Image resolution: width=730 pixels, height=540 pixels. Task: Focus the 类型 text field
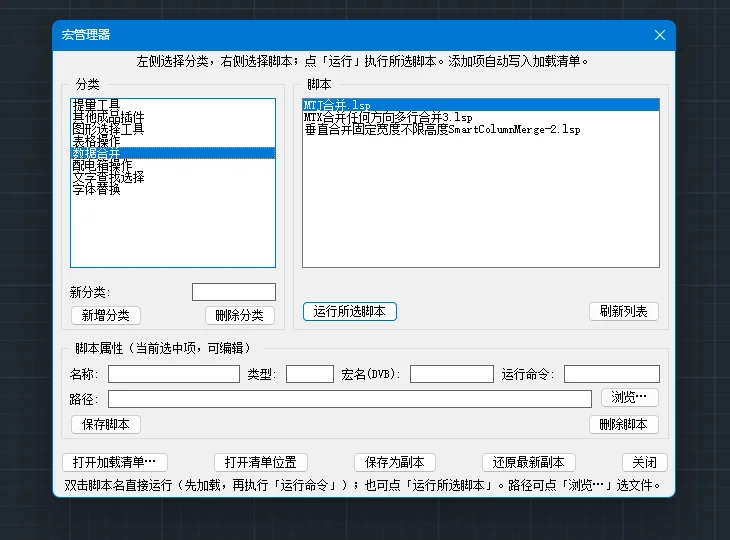click(310, 374)
